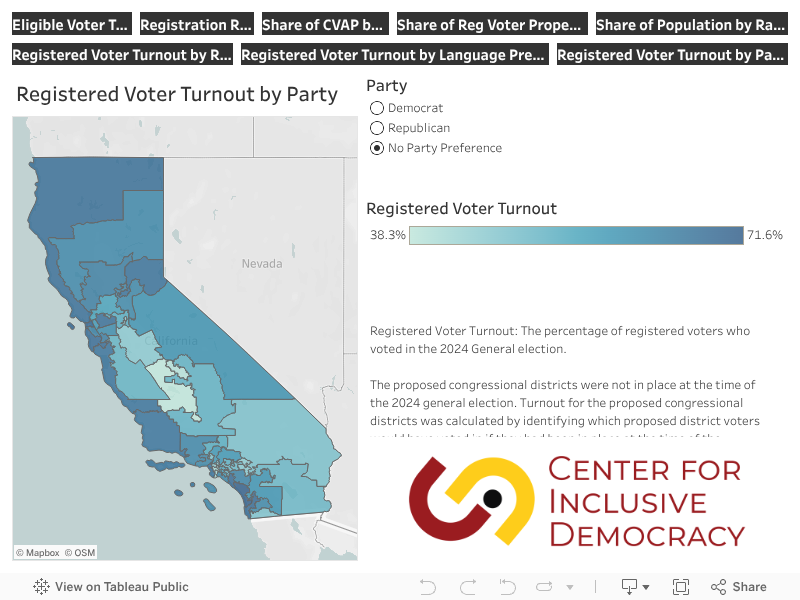Expand the replay speed dropdown arrow

point(559,587)
